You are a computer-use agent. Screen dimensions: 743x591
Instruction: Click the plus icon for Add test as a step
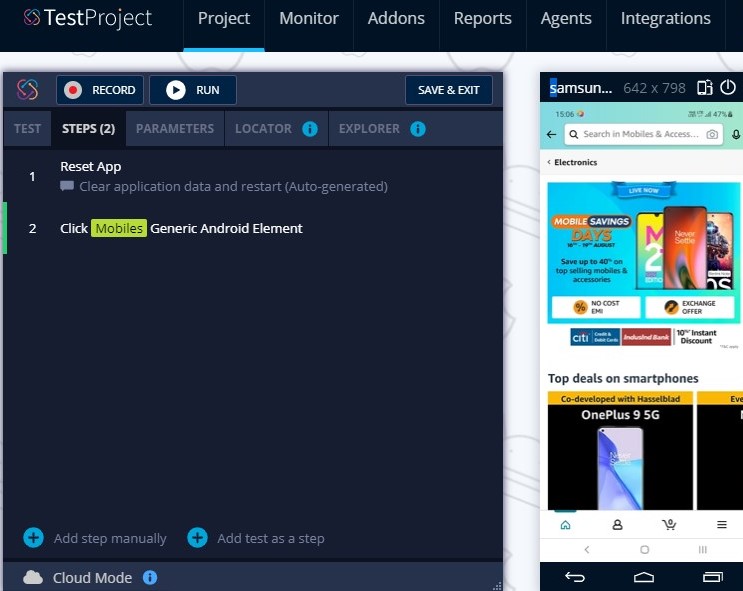tap(198, 538)
